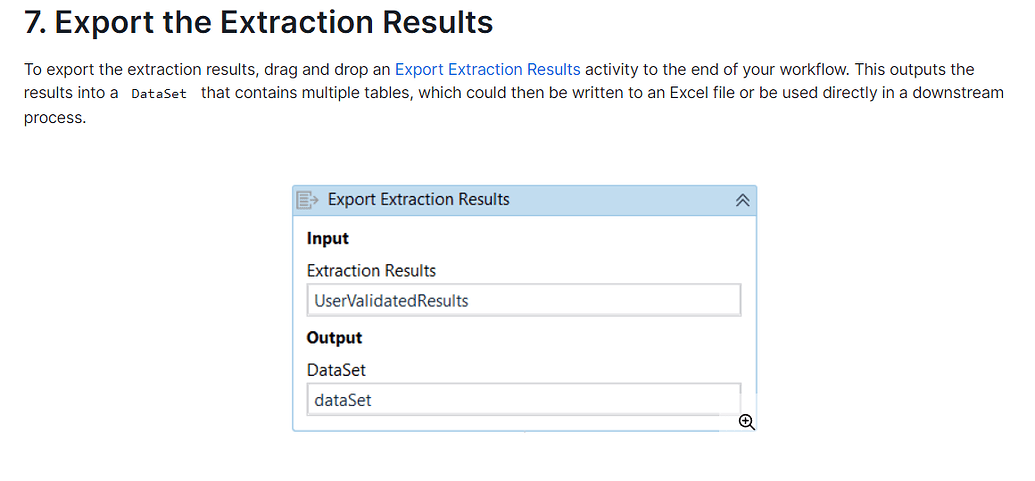Focus the dataSet output field
The height and width of the screenshot is (481, 1035).
[x=523, y=399]
